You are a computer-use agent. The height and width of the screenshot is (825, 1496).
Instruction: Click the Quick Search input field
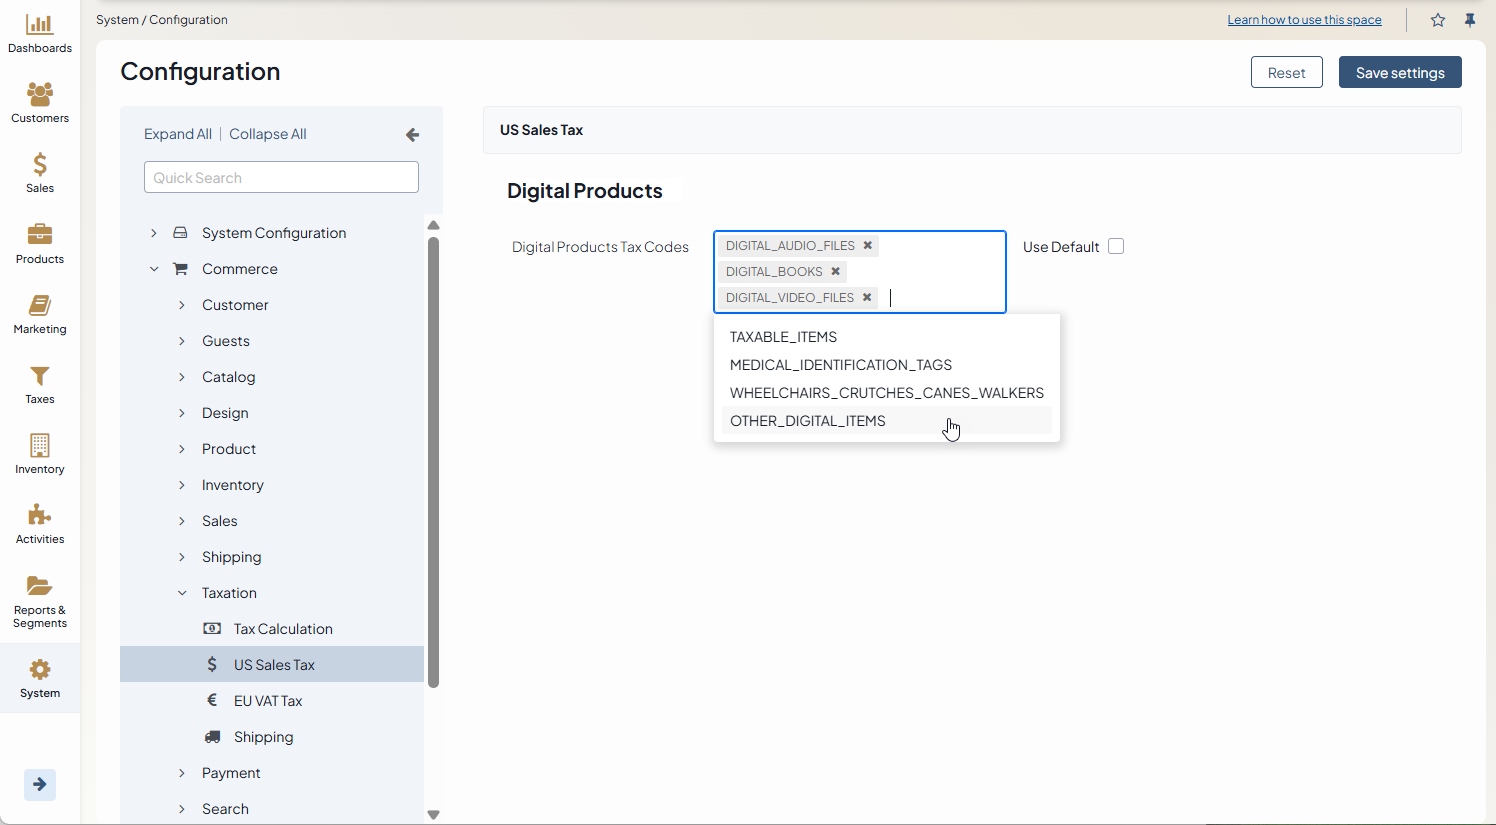281,177
